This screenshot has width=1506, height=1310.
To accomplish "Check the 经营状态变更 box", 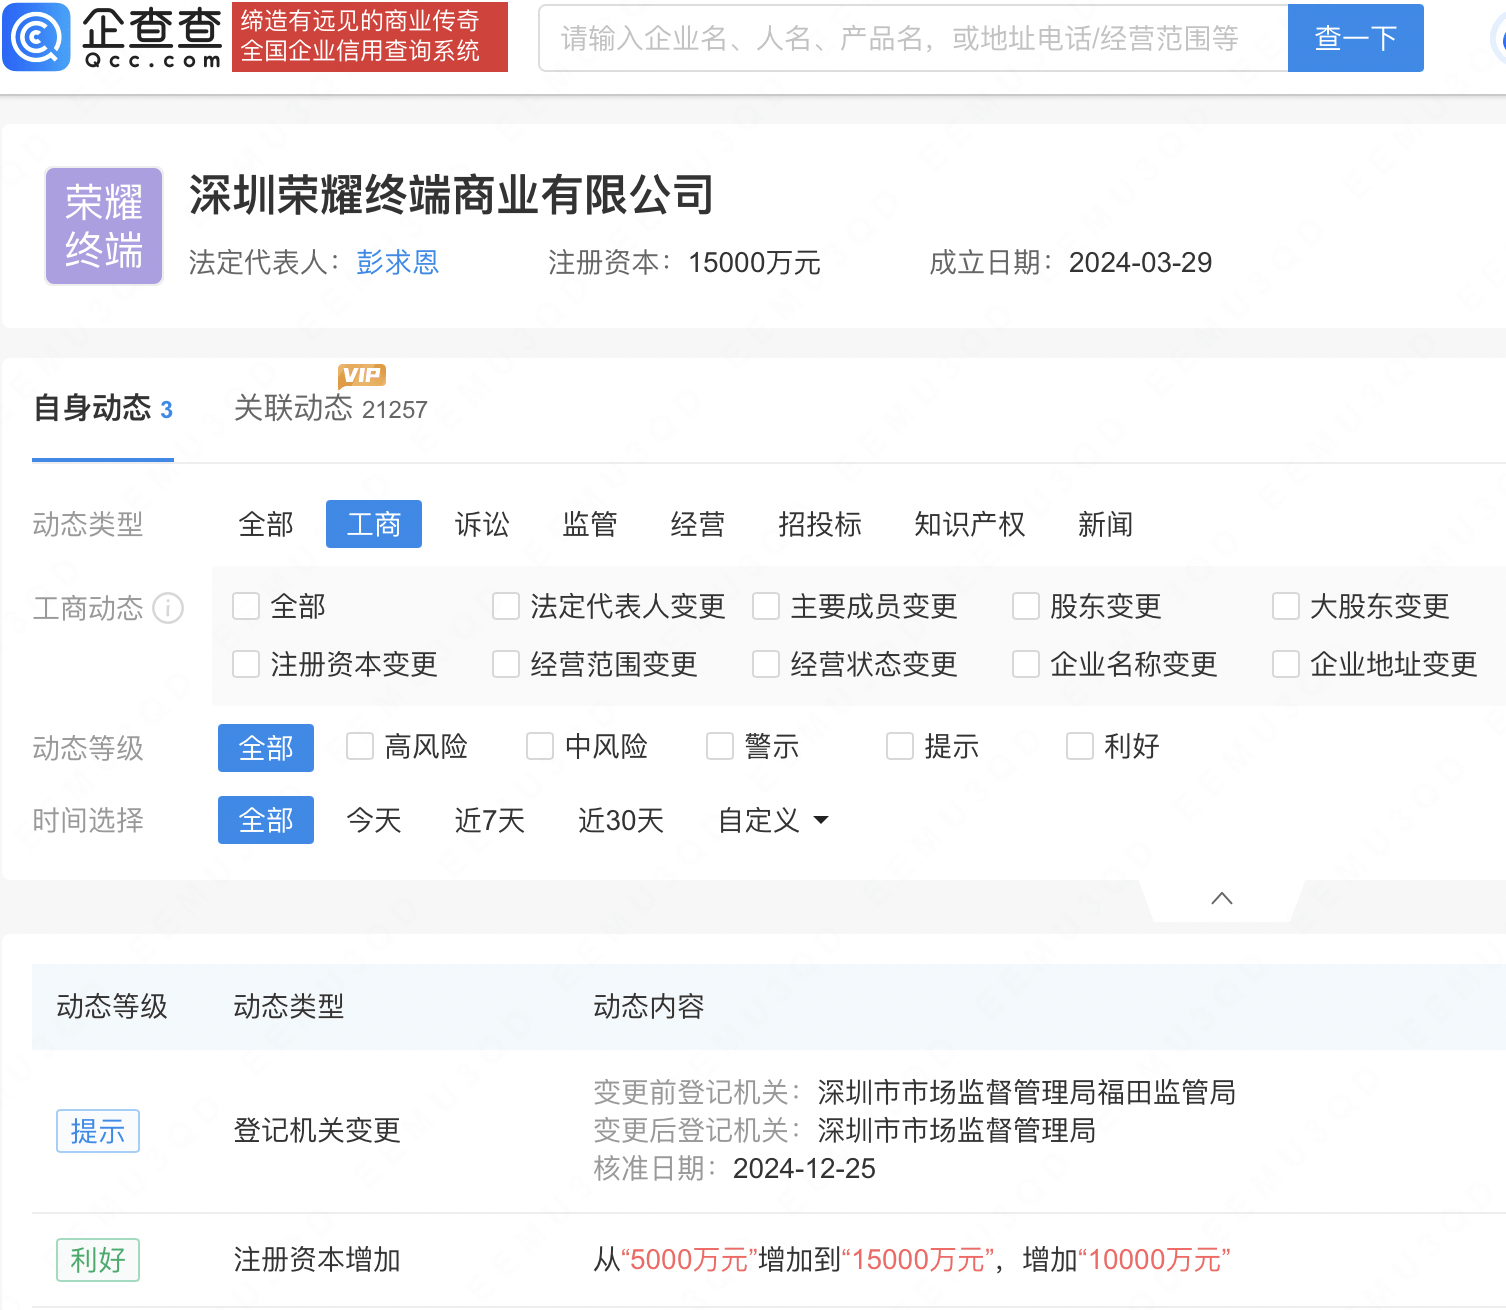I will click(x=766, y=664).
